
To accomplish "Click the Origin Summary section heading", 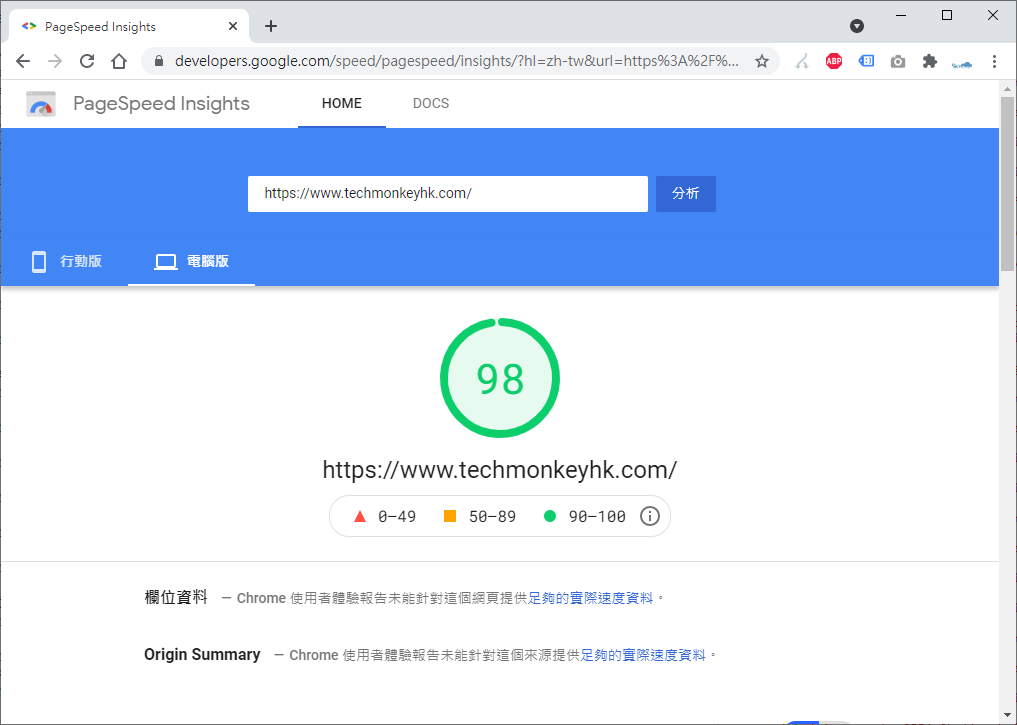I will click(x=202, y=655).
